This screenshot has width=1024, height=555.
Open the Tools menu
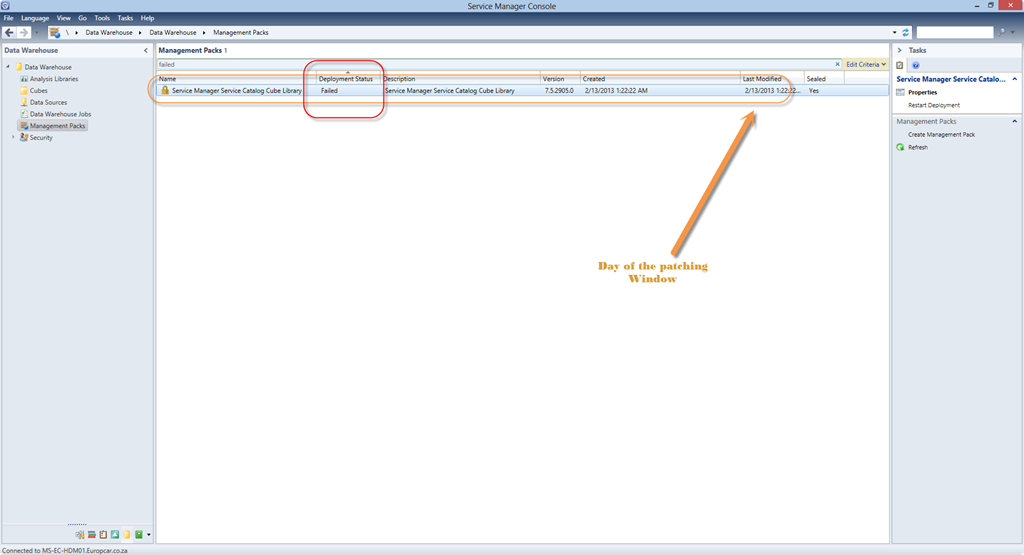coord(102,18)
